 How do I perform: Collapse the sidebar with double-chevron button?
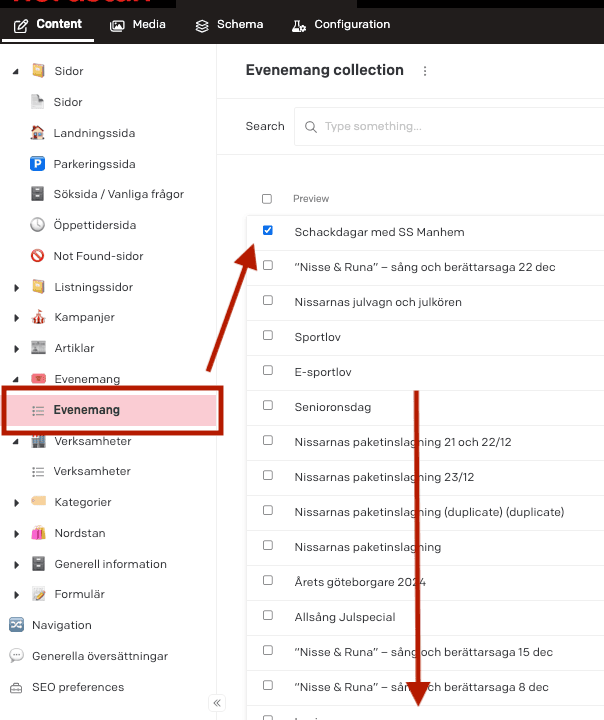click(216, 703)
